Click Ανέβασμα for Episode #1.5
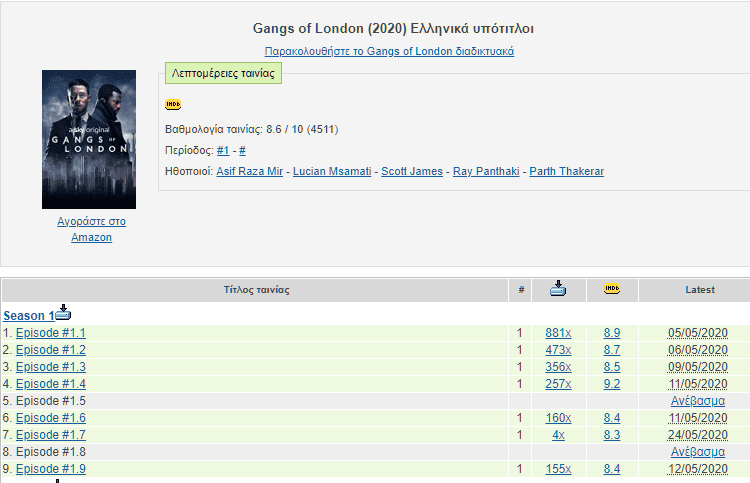This screenshot has width=750, height=483. pyautogui.click(x=698, y=401)
